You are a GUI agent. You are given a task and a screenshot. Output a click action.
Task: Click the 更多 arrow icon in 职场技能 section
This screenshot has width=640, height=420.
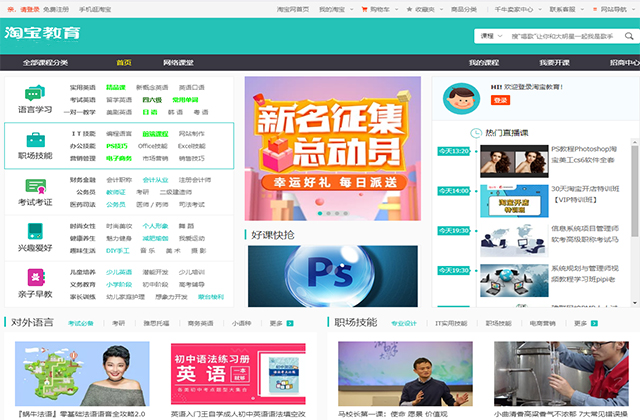point(594,323)
